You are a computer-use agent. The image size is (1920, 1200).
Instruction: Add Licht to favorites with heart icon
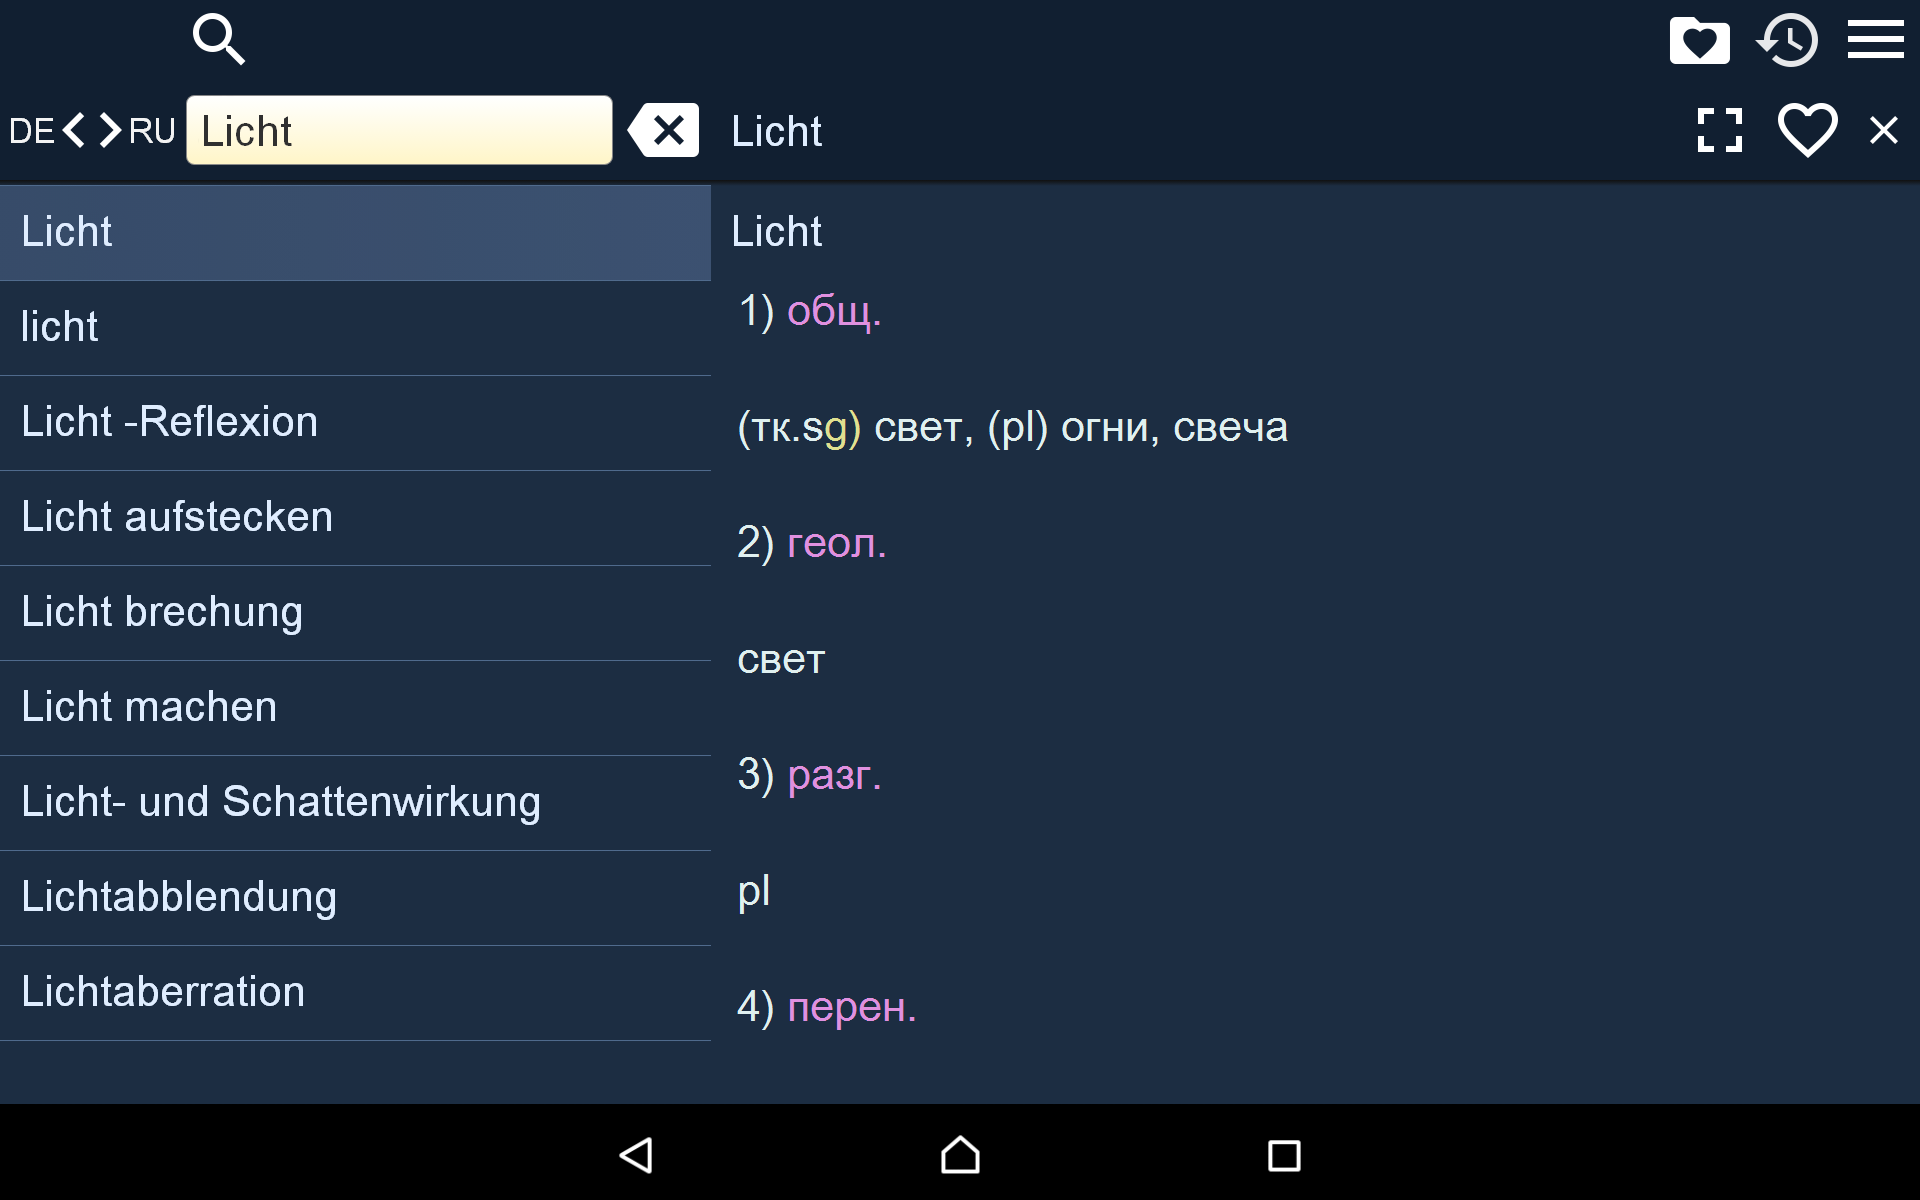point(1807,130)
